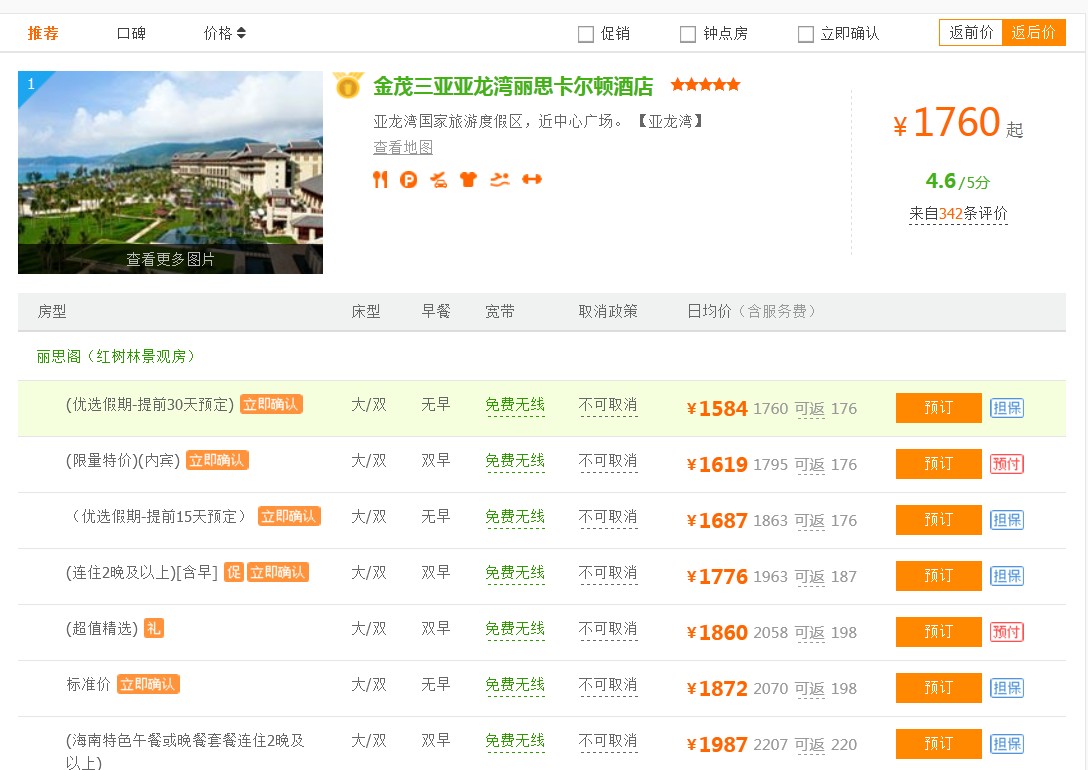
Task: Click the parking amenity icon
Action: click(408, 180)
